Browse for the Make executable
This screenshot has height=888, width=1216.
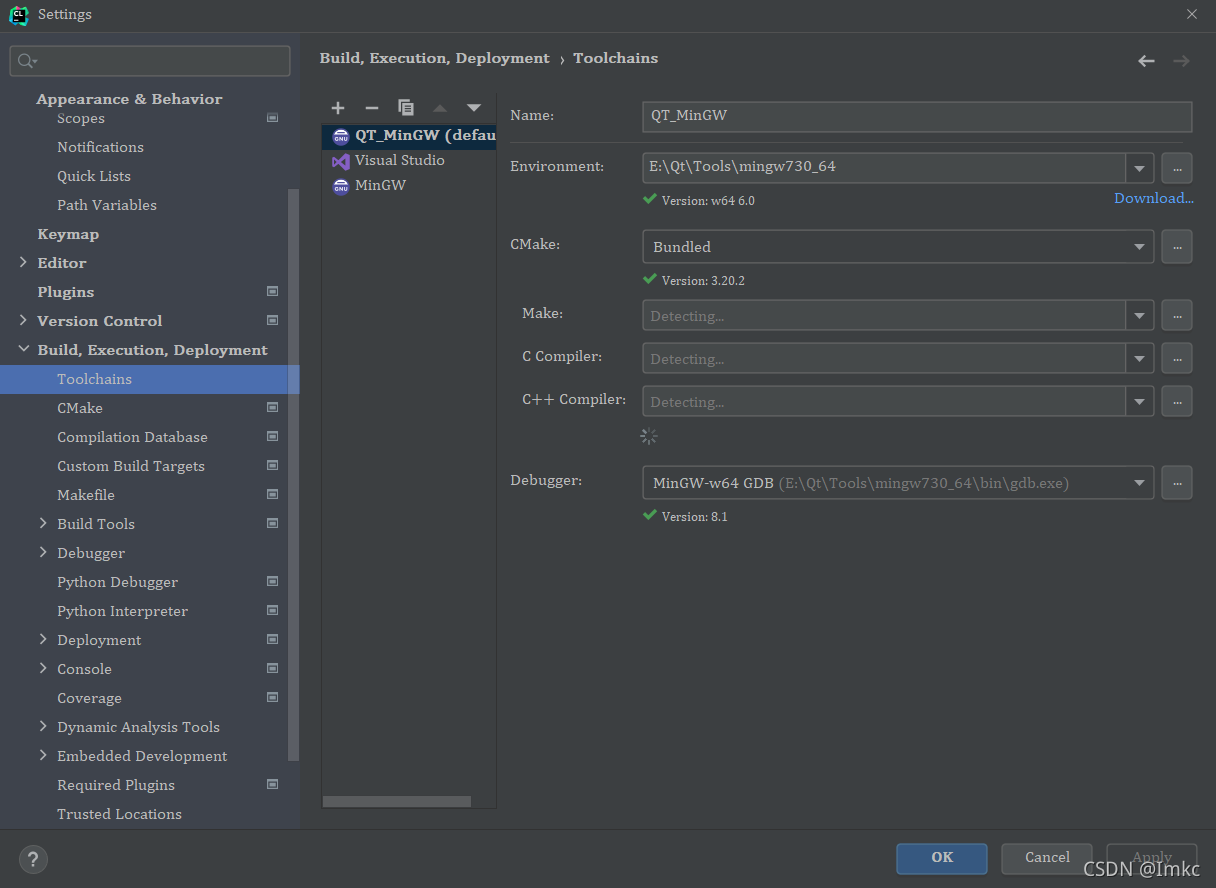[1177, 315]
